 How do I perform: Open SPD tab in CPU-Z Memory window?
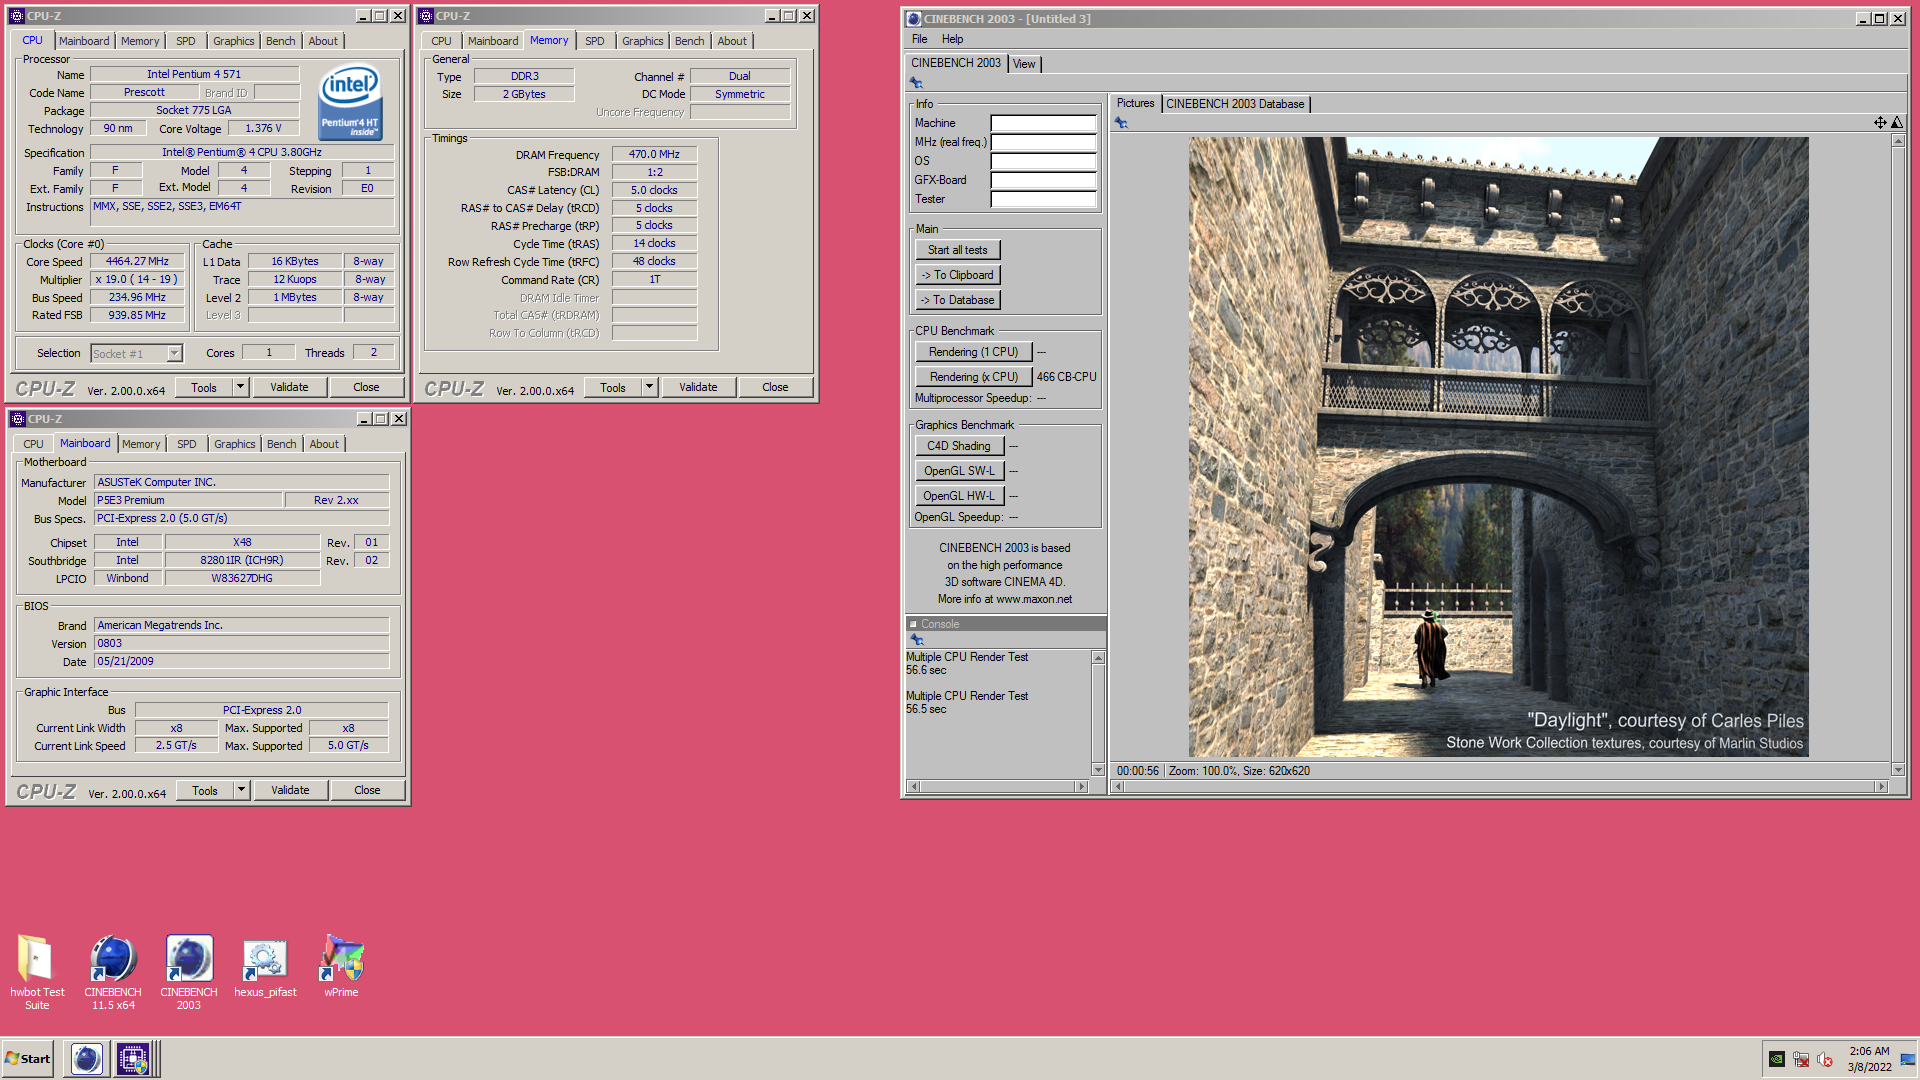pyautogui.click(x=595, y=41)
